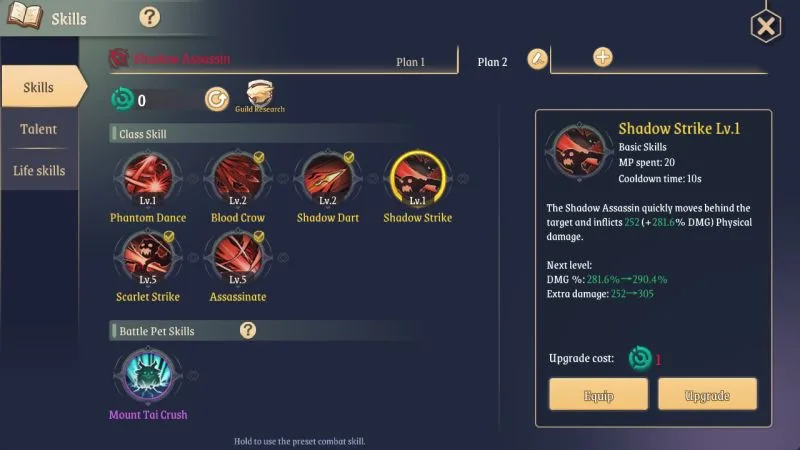This screenshot has width=800, height=450.
Task: Toggle equipped checkmark on Assassinate
Action: click(259, 236)
